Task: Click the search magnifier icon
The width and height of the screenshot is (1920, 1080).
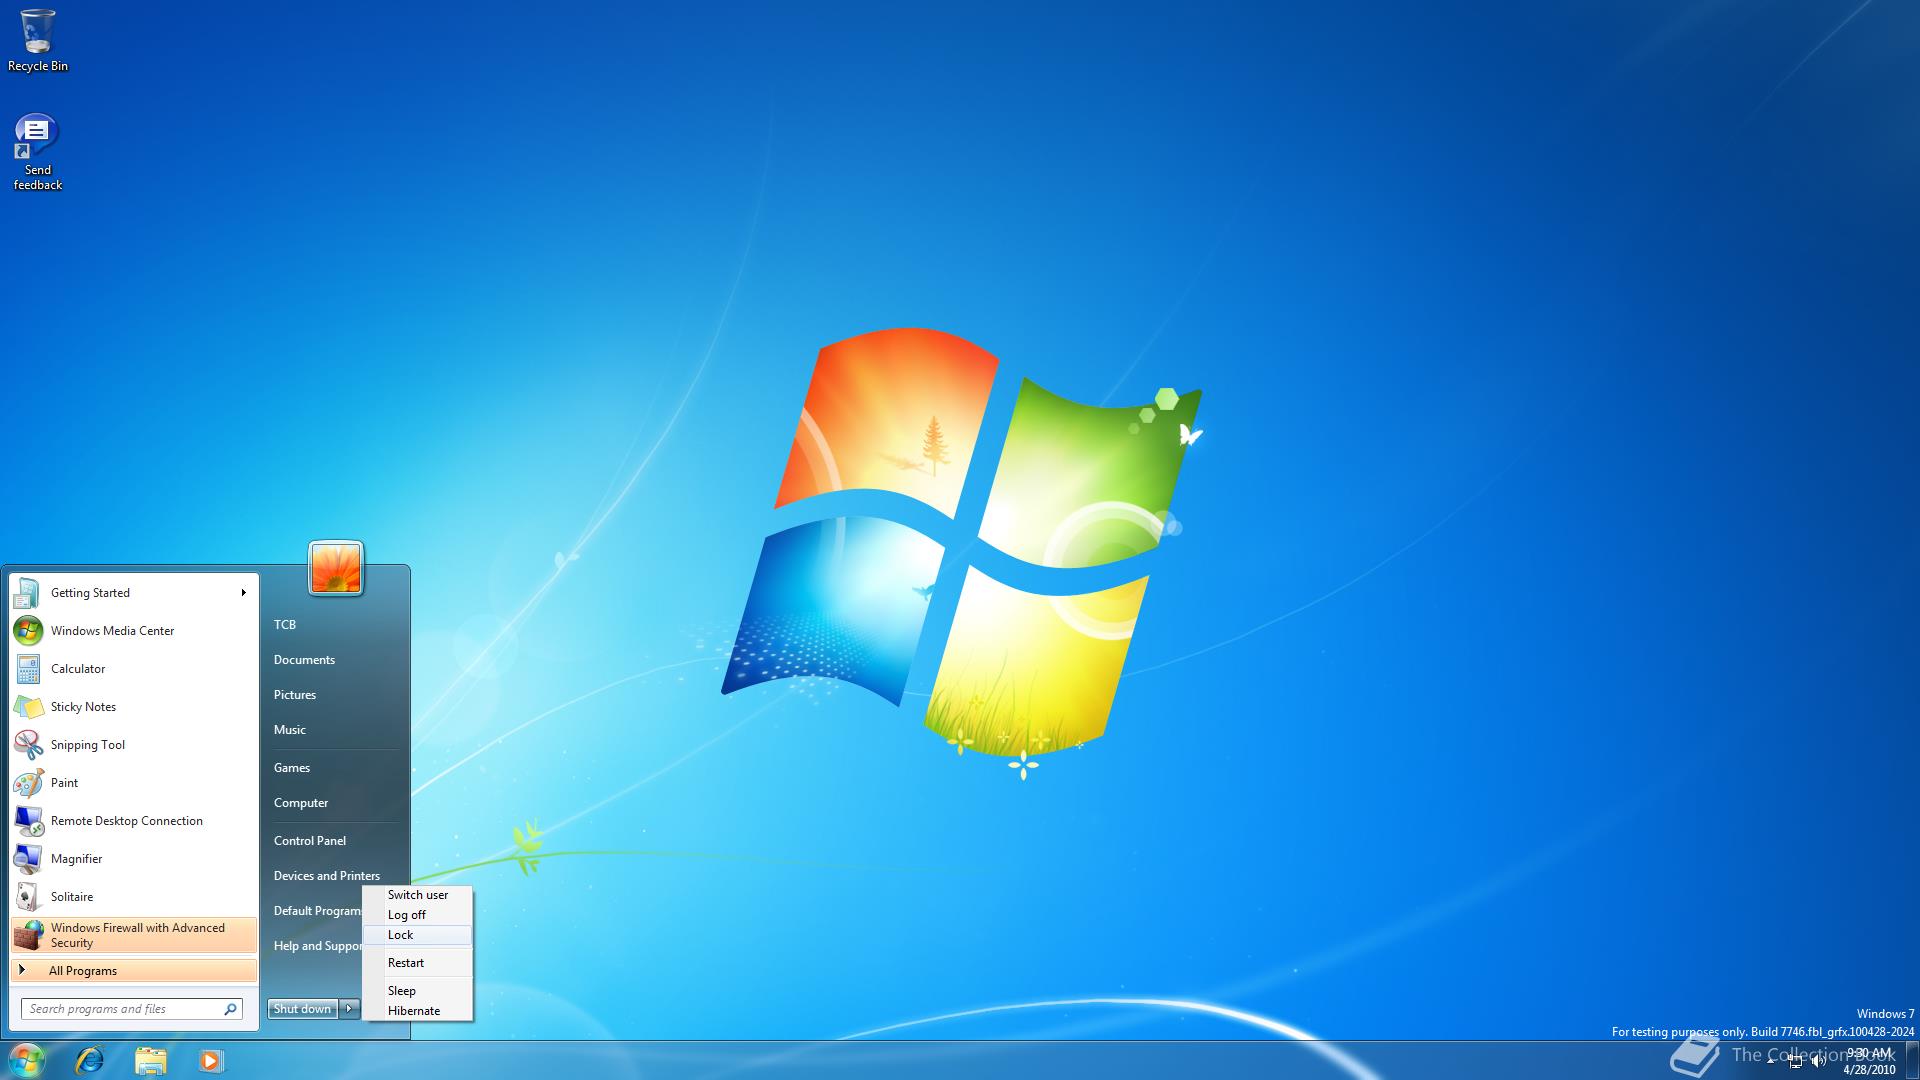Action: coord(230,1009)
